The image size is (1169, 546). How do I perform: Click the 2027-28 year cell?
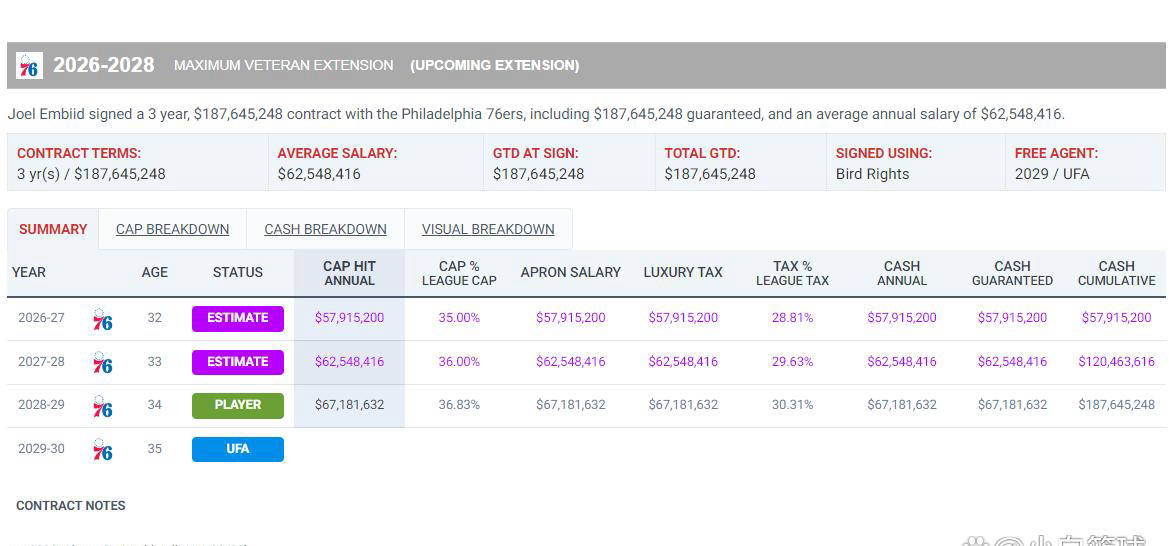(42, 362)
